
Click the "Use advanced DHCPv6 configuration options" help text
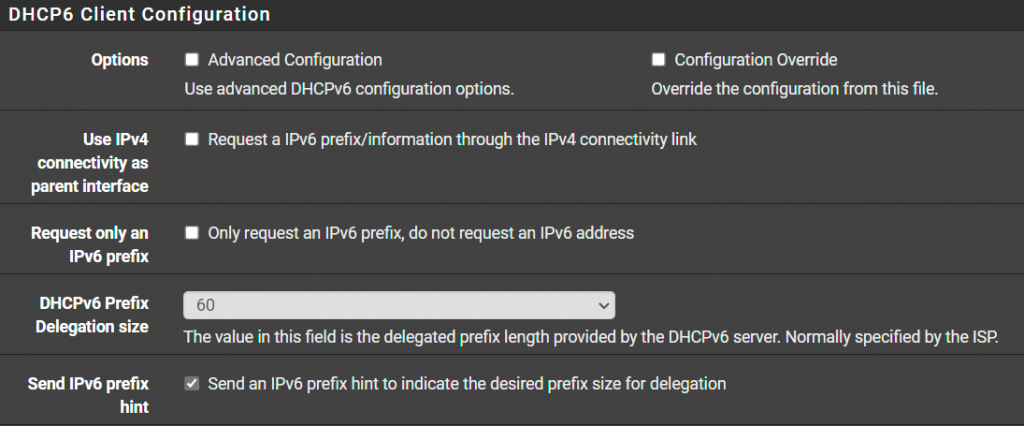[x=349, y=89]
